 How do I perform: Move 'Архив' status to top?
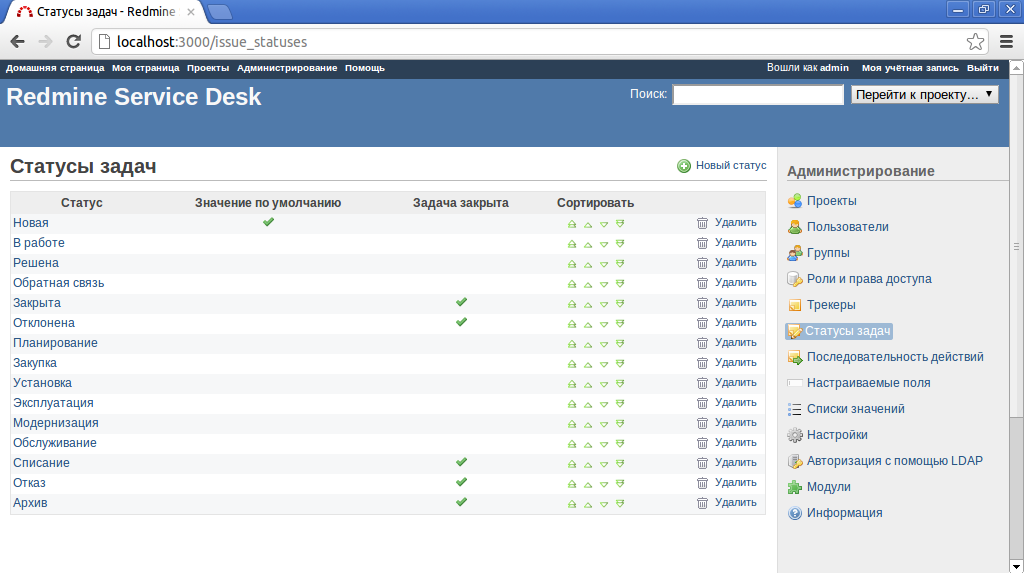pos(572,504)
